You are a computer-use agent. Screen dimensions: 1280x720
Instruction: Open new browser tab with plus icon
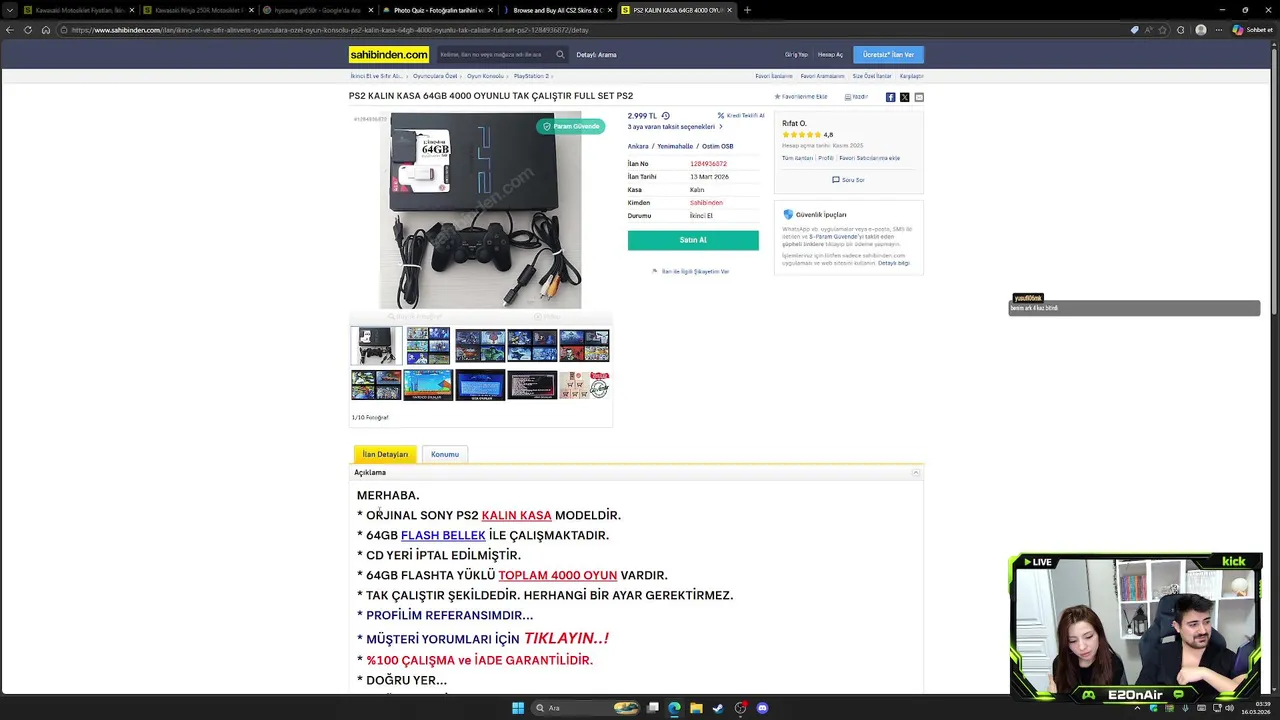coord(747,10)
